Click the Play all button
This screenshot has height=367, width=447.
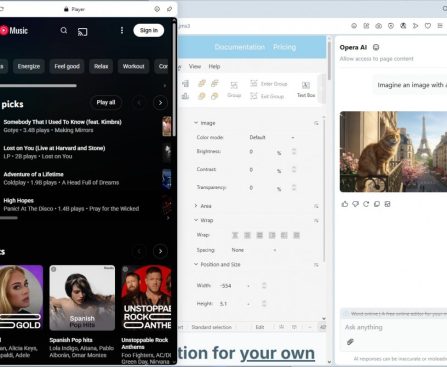click(106, 102)
